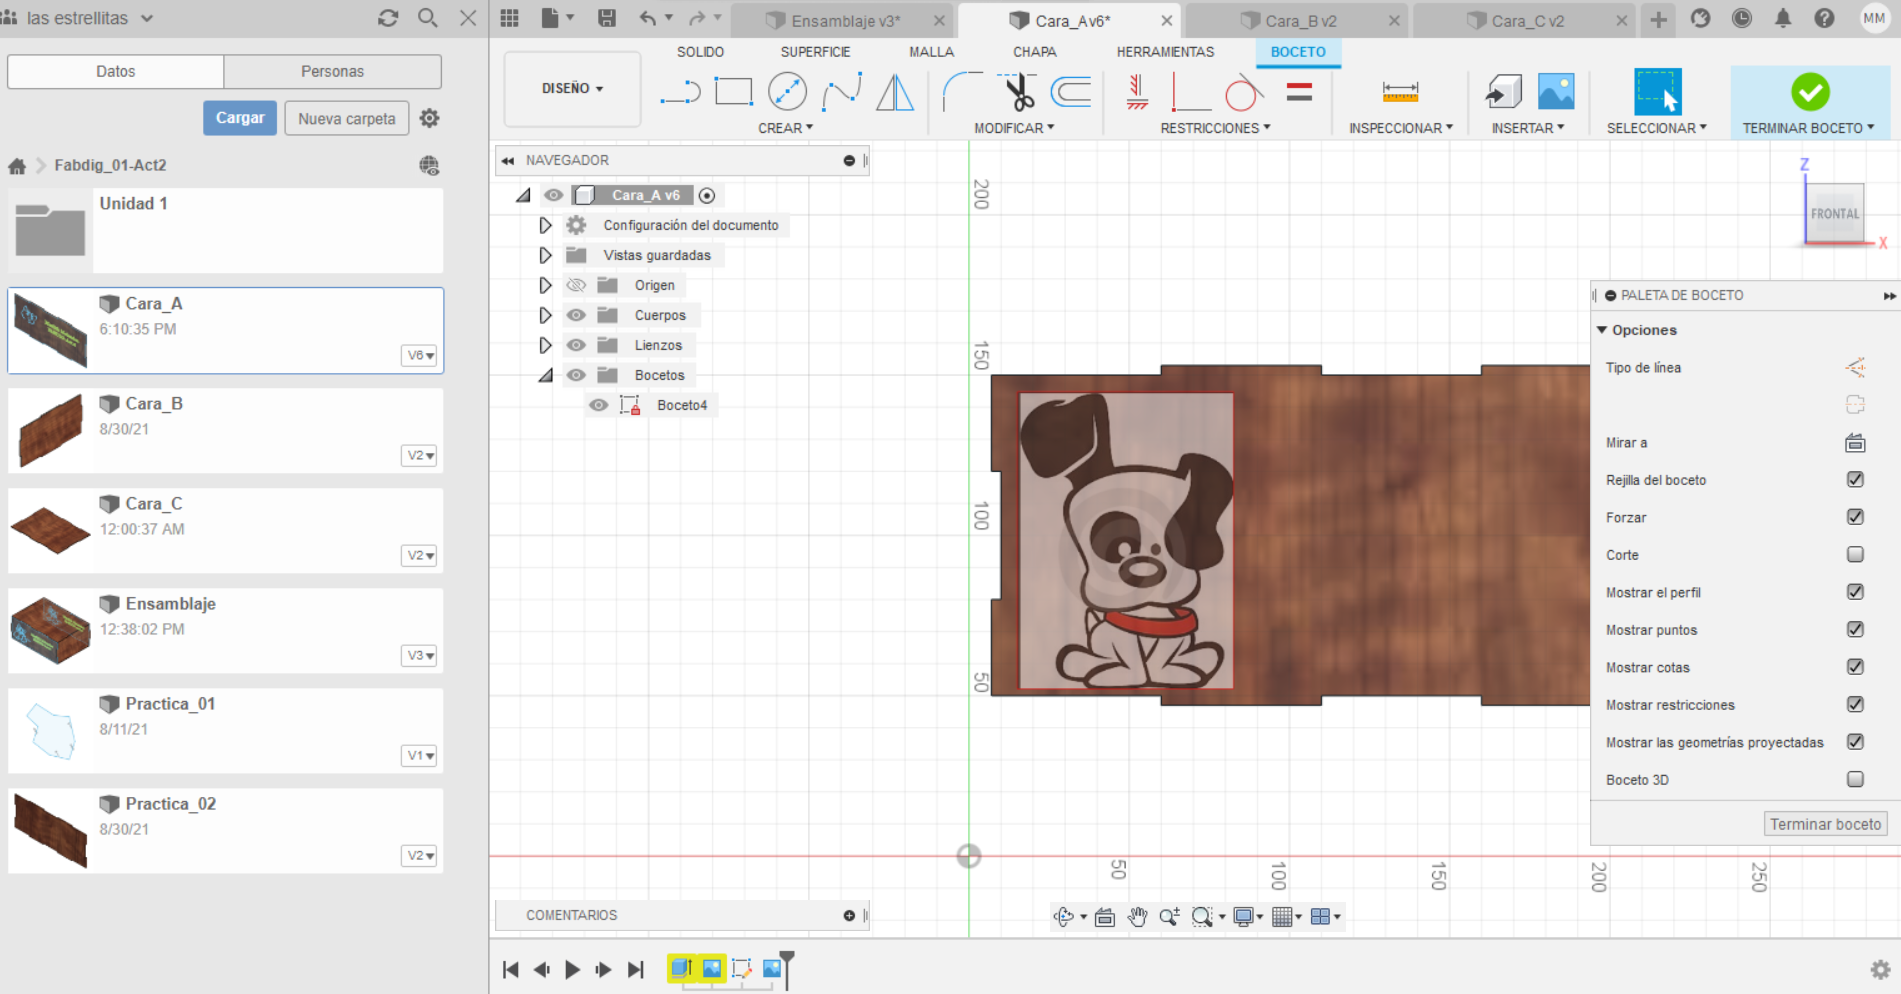Screen dimensions: 1901x994
Task: Open the job status clock icon
Action: [x=1742, y=18]
